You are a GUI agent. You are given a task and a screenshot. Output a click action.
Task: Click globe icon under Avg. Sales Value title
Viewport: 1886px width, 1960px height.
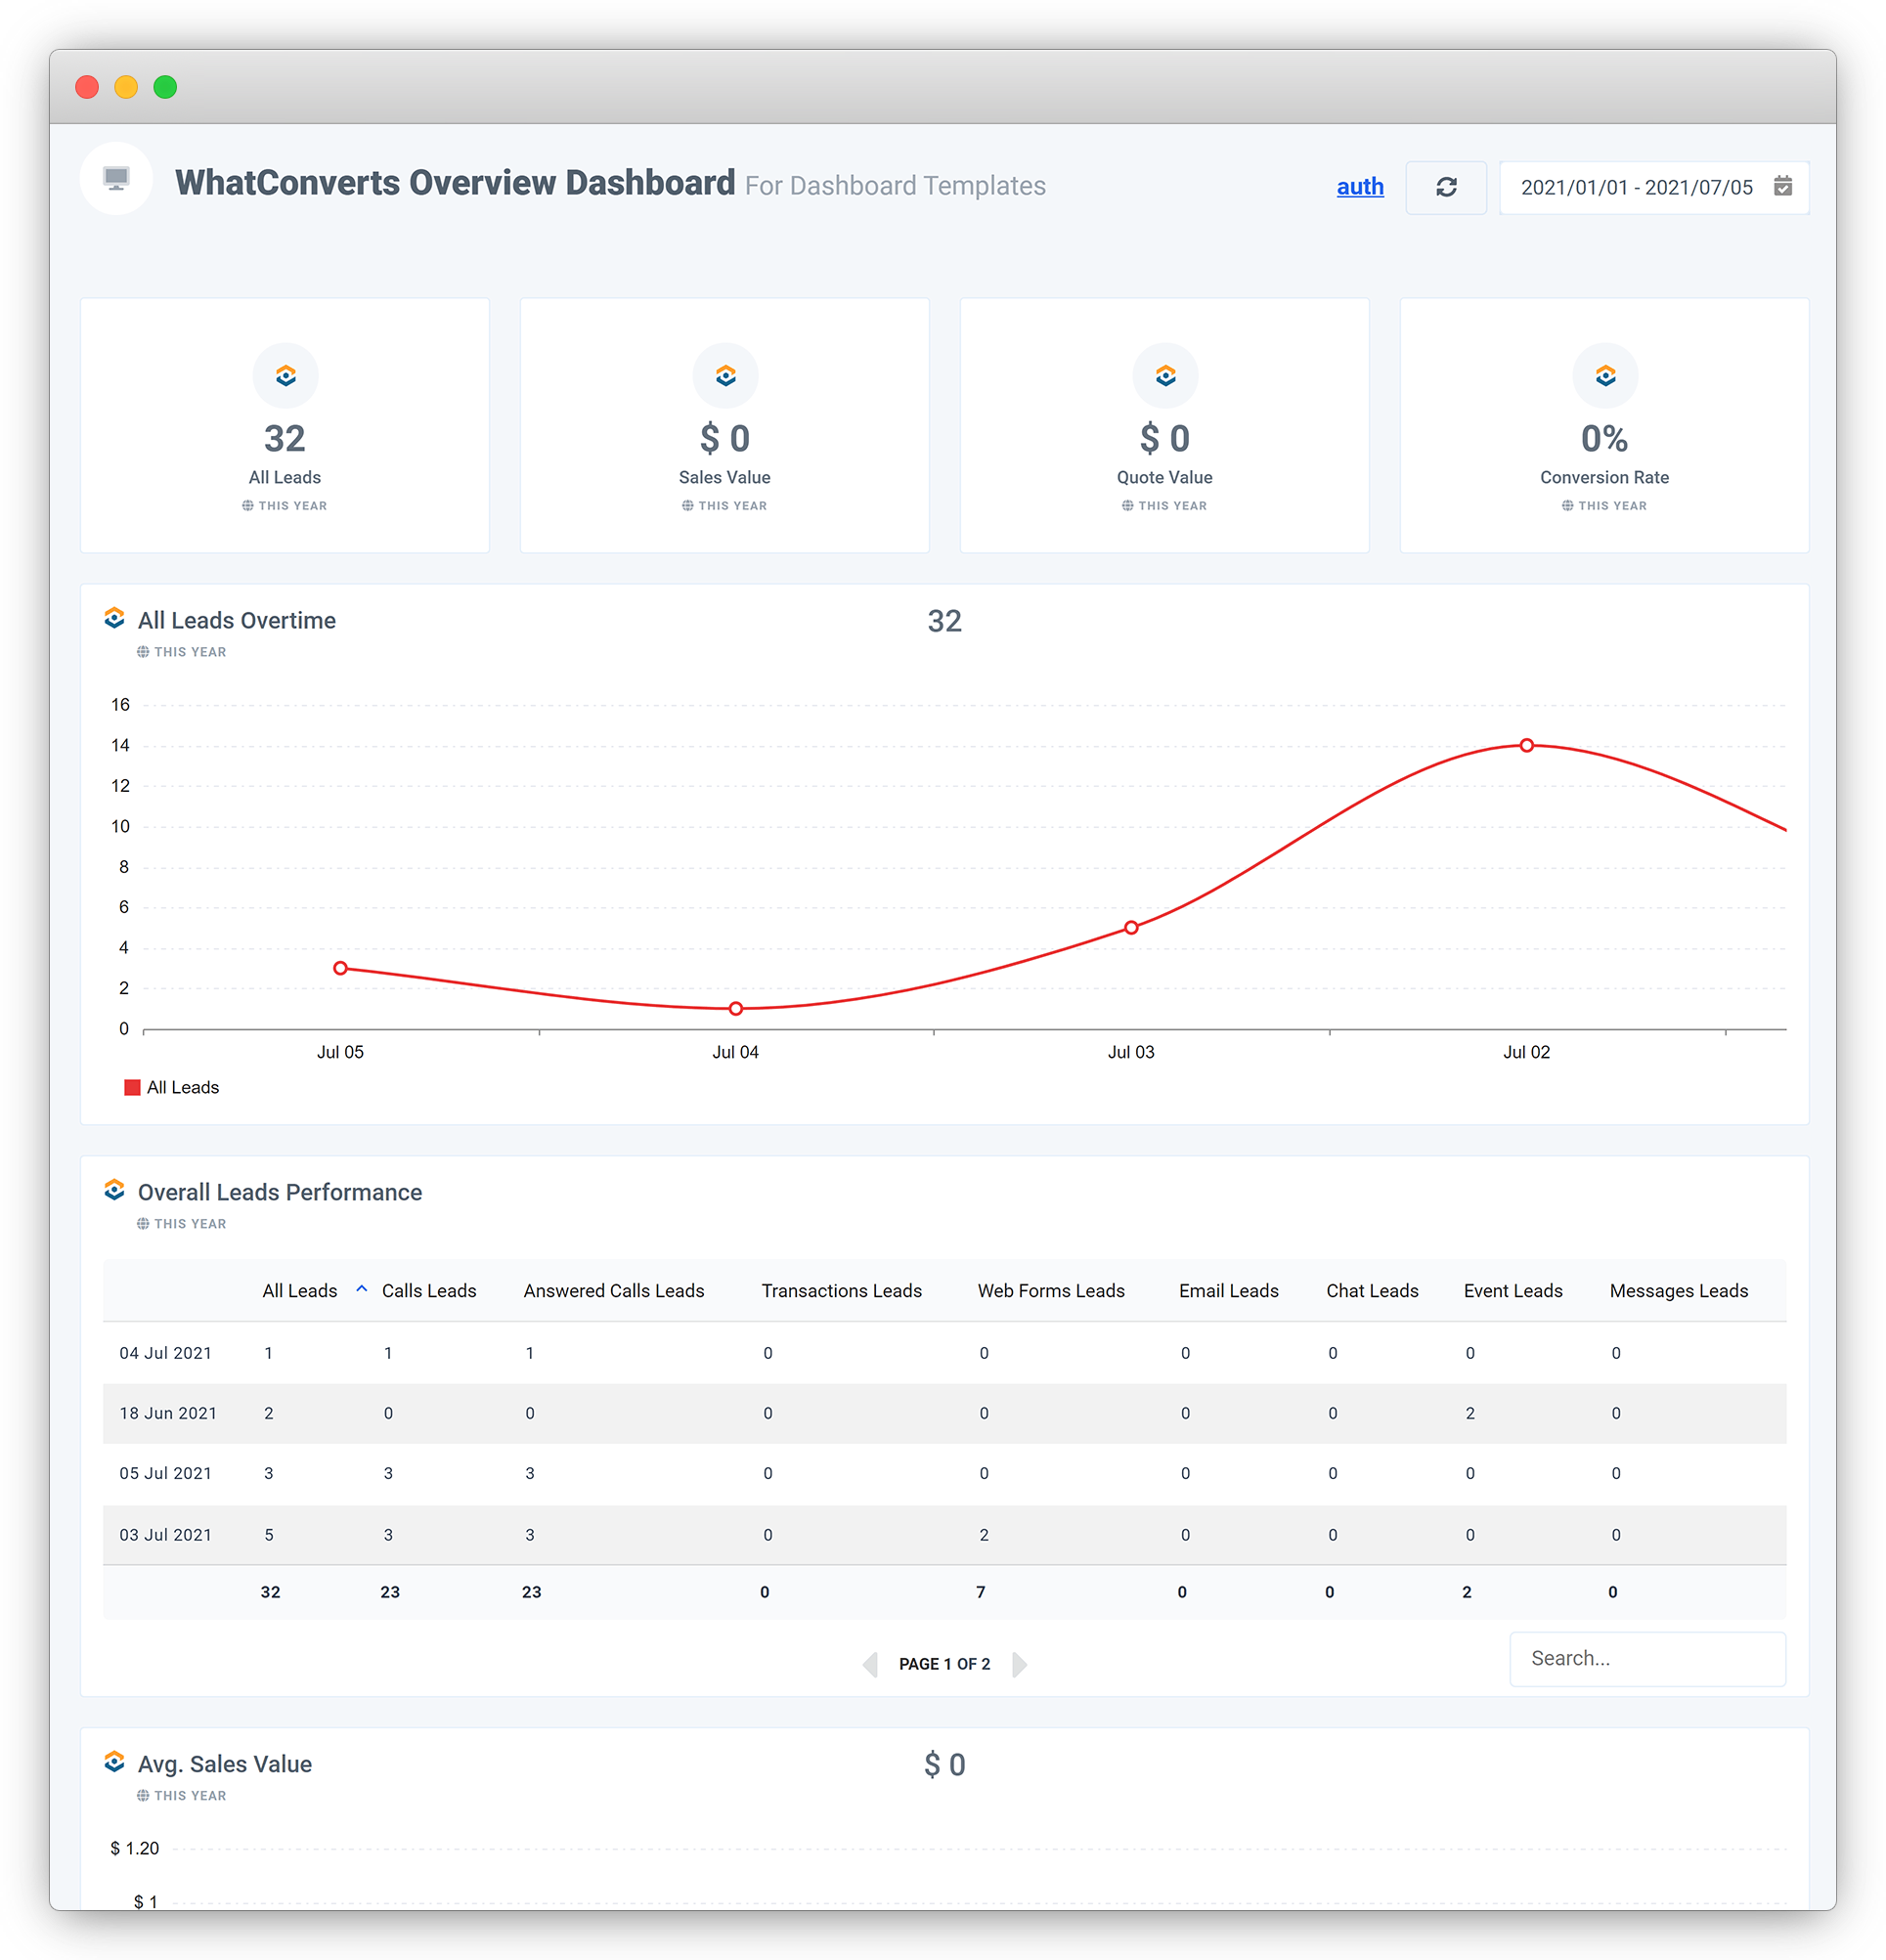pos(143,1796)
